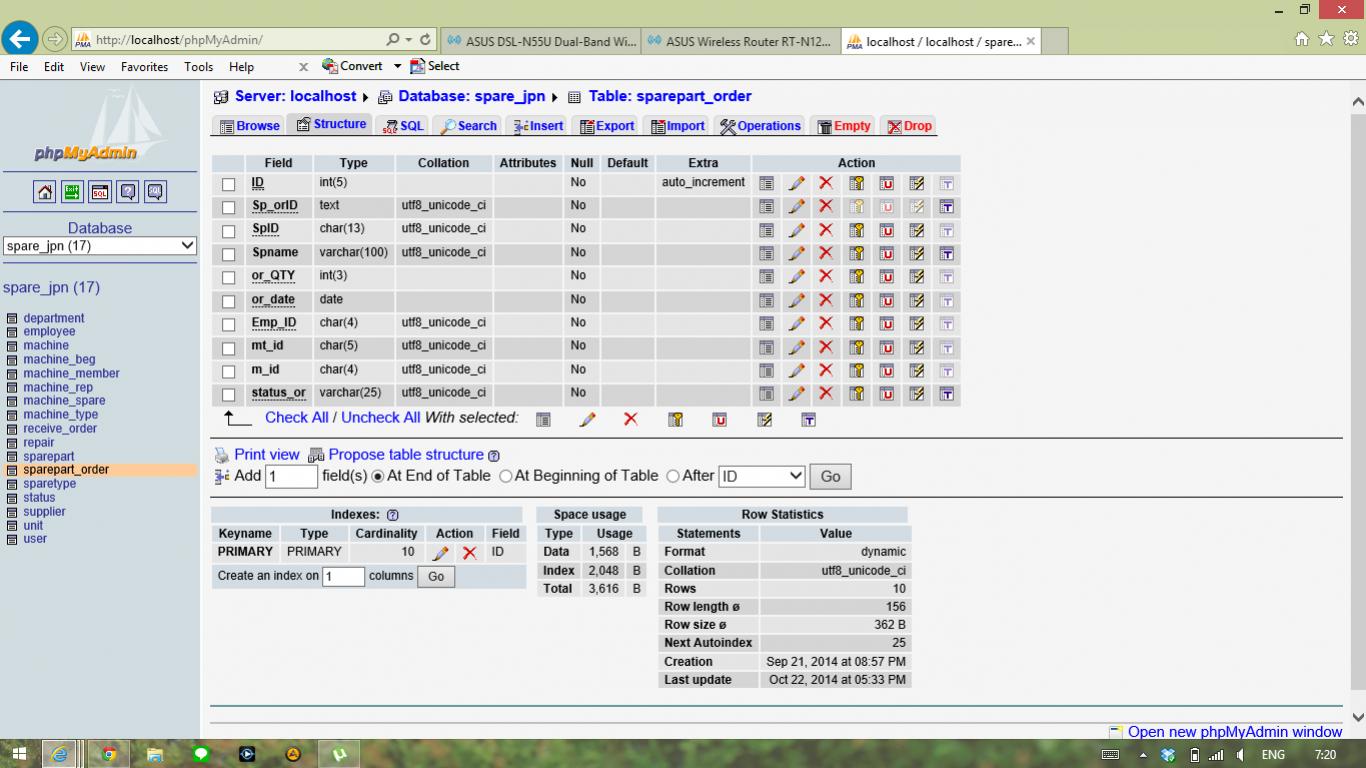Open the Favorites menu

[144, 67]
